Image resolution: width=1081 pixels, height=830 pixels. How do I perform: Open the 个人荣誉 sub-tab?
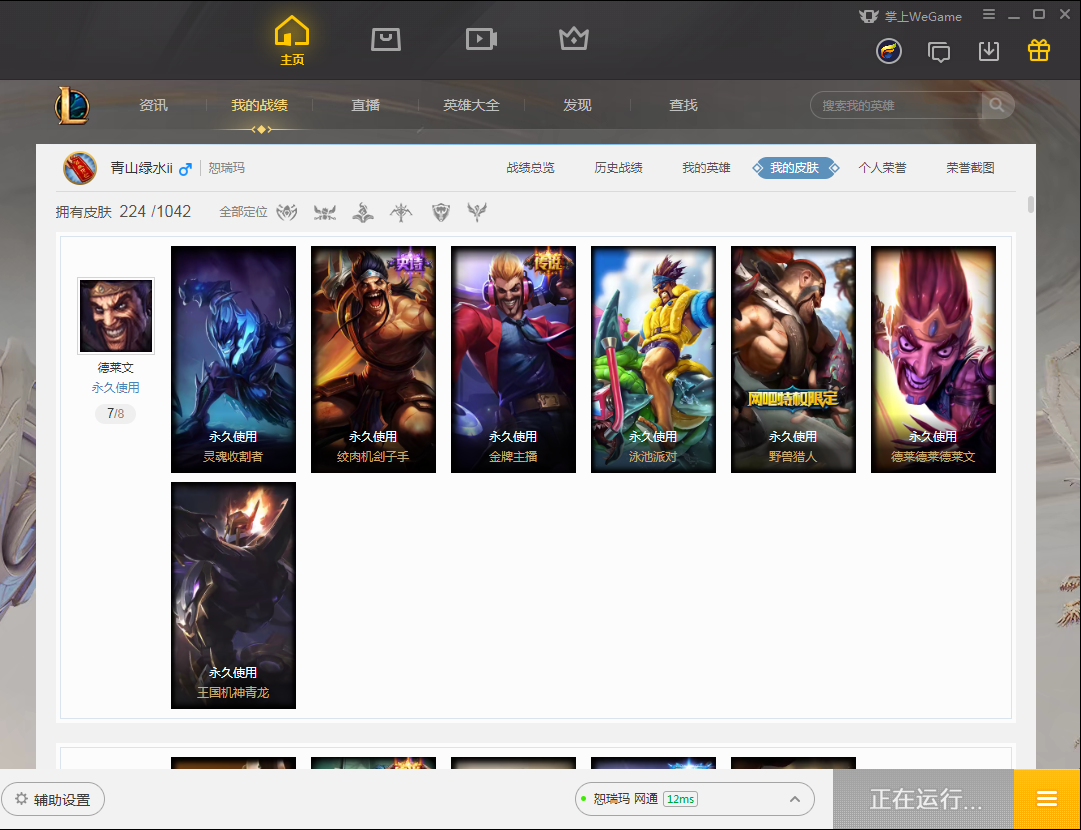[882, 168]
